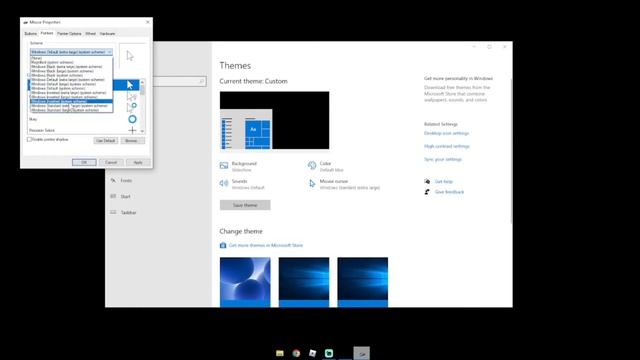Open Sync your settings link
The width and height of the screenshot is (640, 360).
click(x=442, y=159)
